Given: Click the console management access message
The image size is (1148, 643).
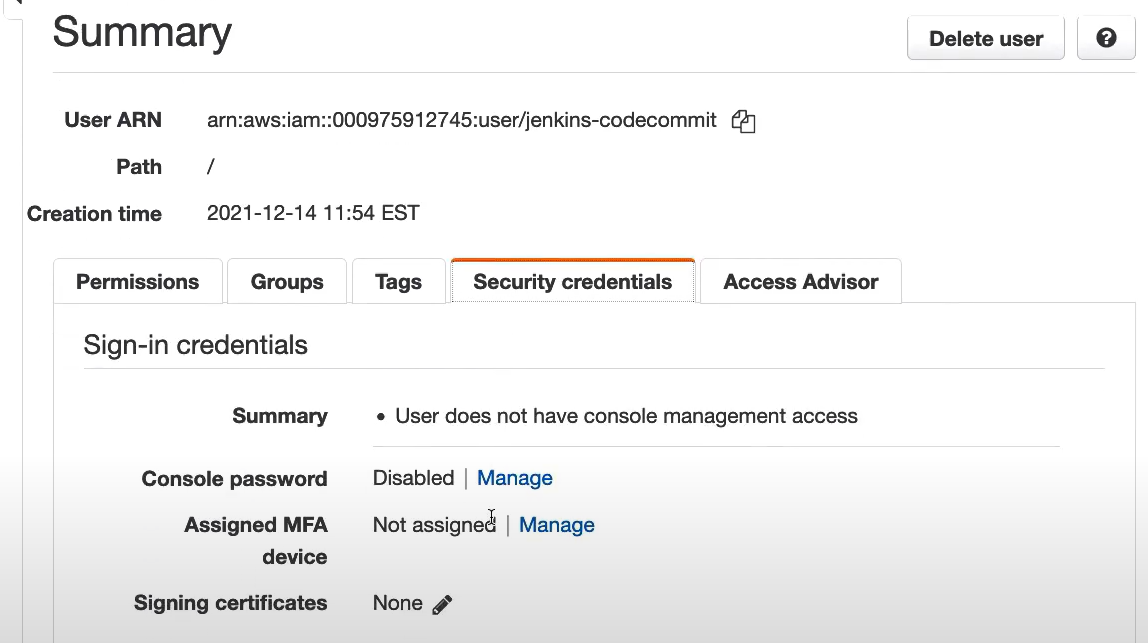Looking at the screenshot, I should pyautogui.click(x=626, y=416).
